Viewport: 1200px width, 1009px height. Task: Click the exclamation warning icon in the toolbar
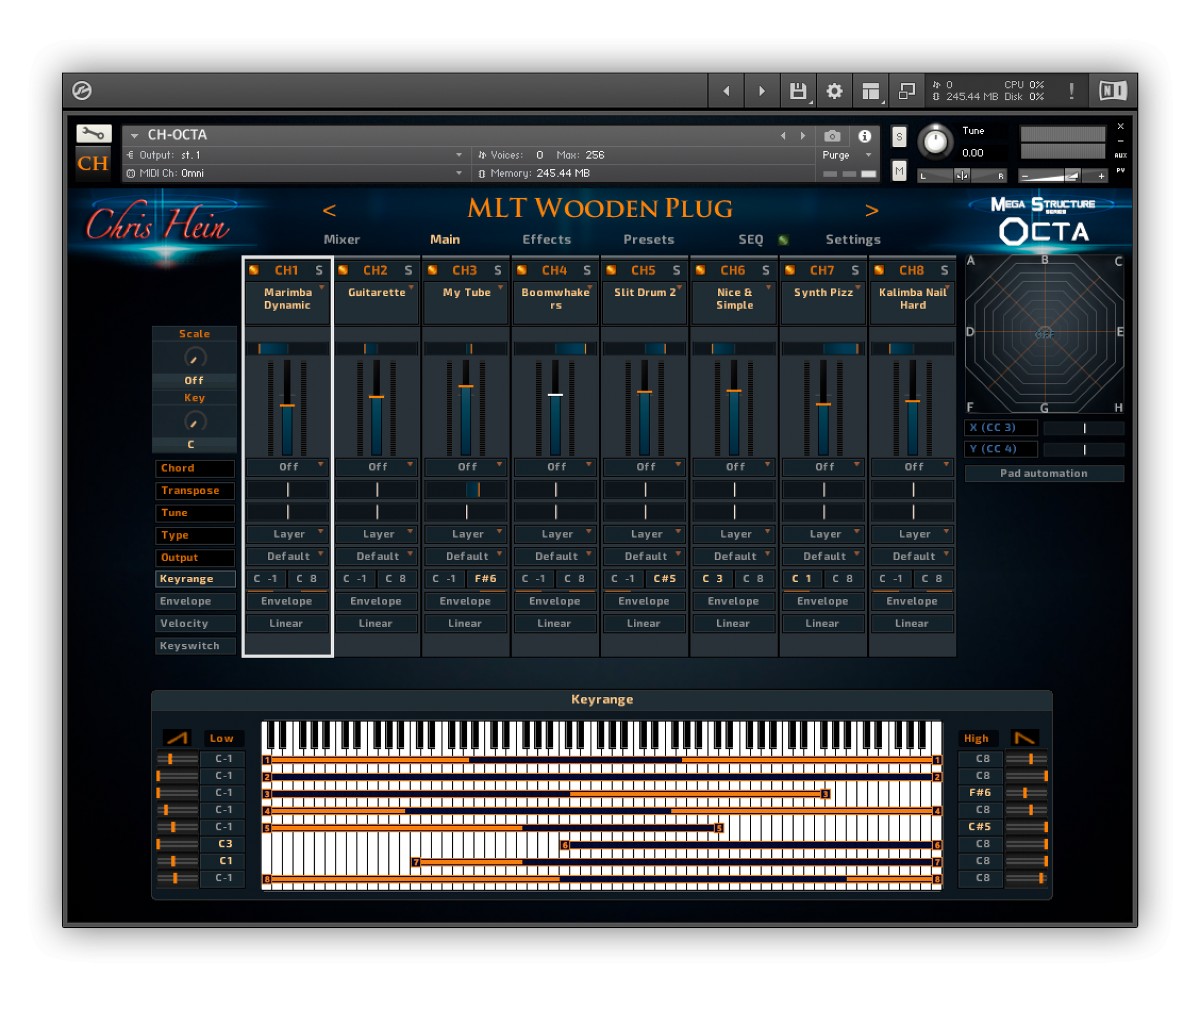pyautogui.click(x=1070, y=91)
